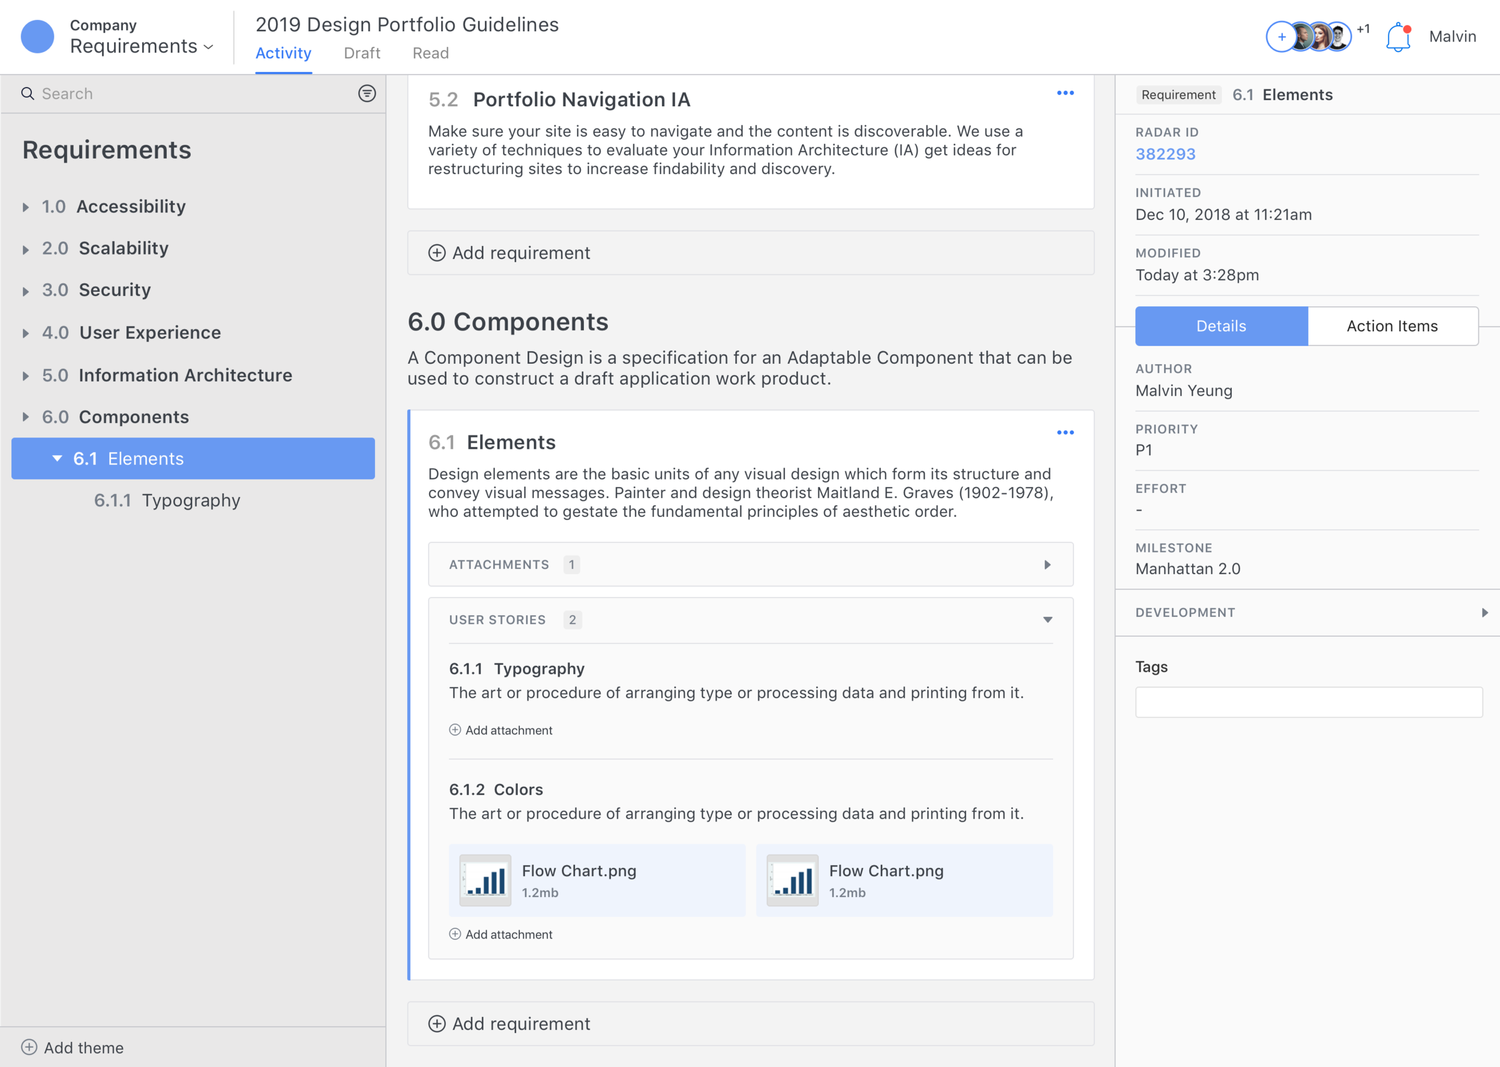Click the +1 more collaborators indicator
Image resolution: width=1500 pixels, height=1067 pixels.
click(1363, 30)
